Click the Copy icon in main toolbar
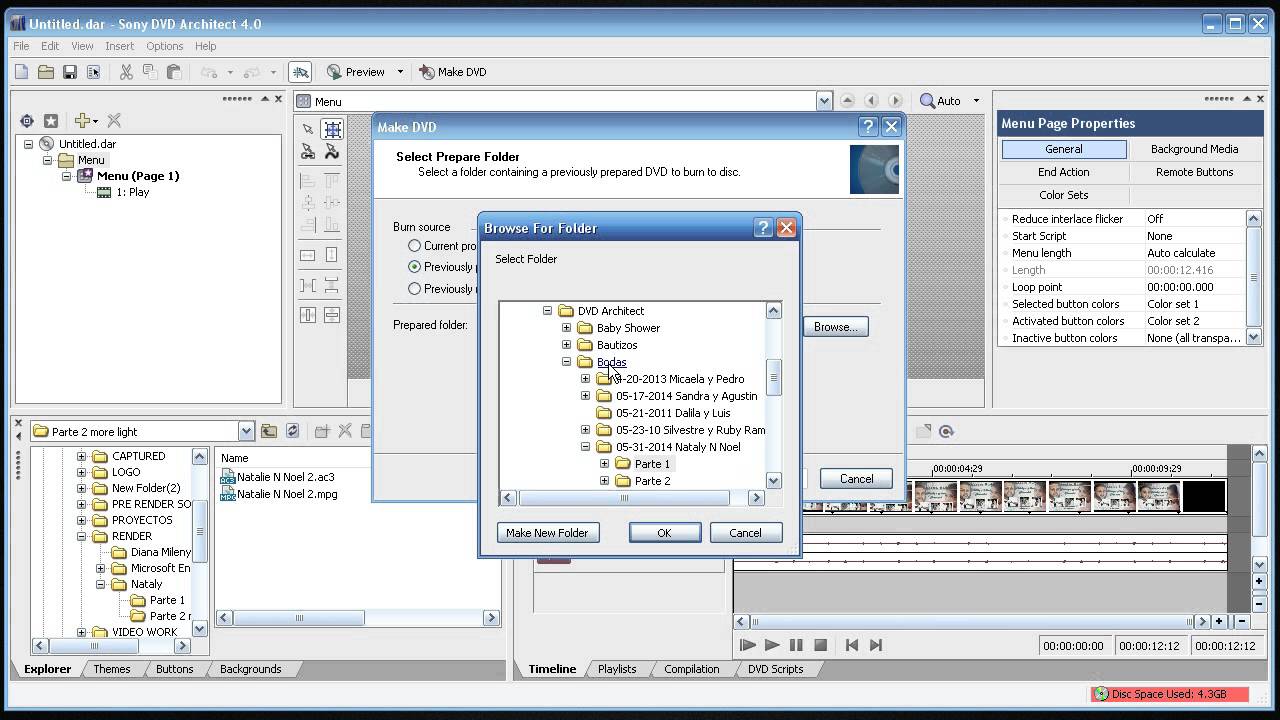The image size is (1280, 720). click(x=149, y=72)
